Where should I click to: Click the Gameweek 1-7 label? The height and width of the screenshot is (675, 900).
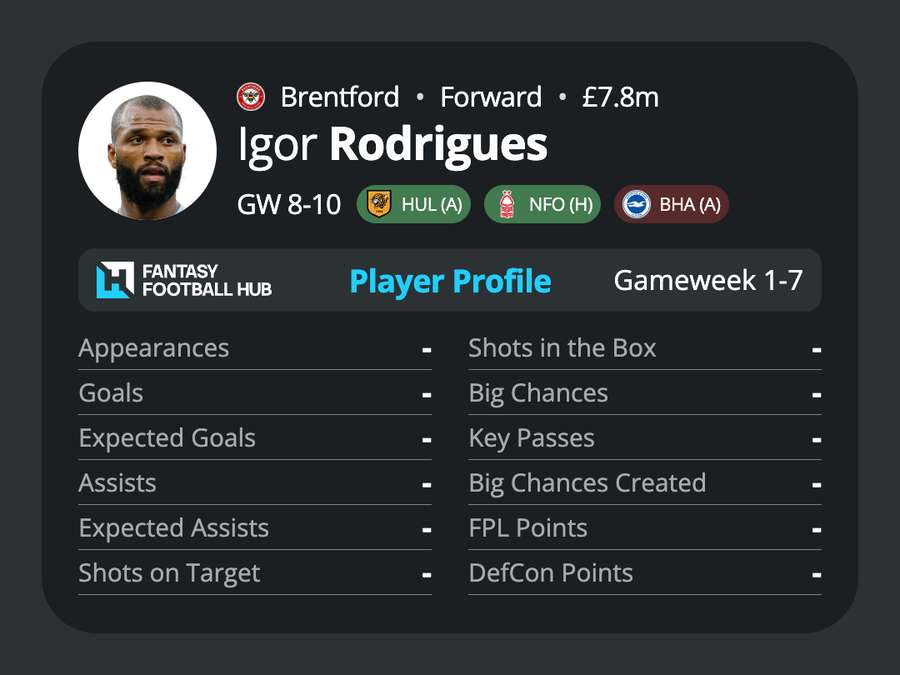pos(708,280)
